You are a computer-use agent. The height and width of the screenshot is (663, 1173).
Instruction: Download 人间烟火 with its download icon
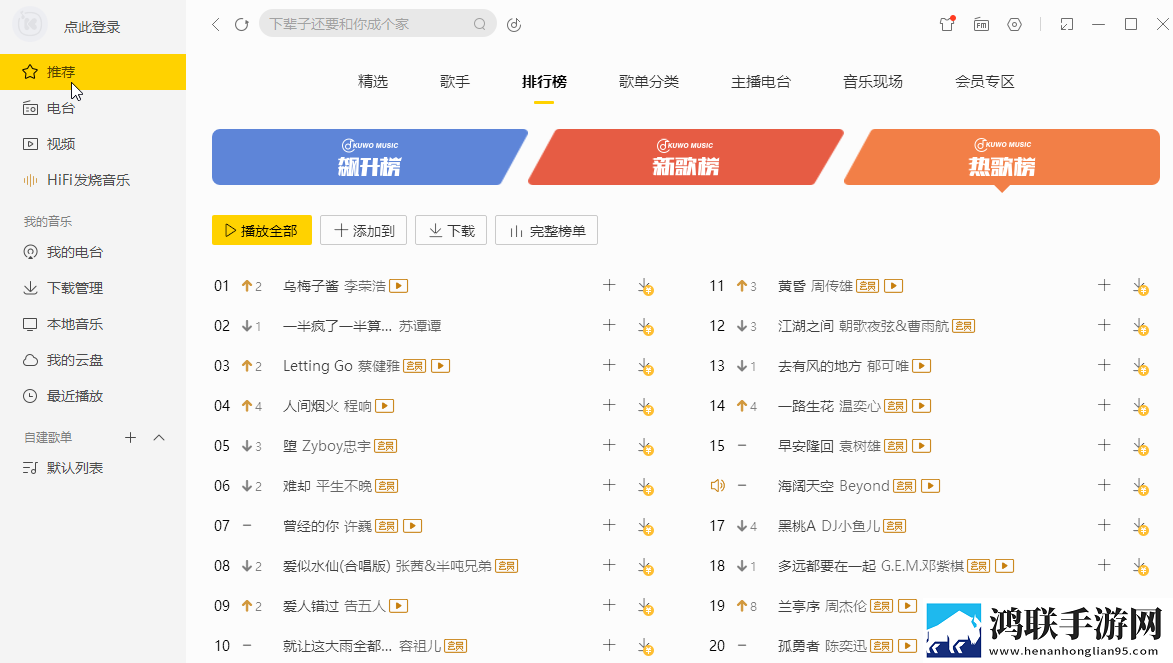tap(646, 407)
